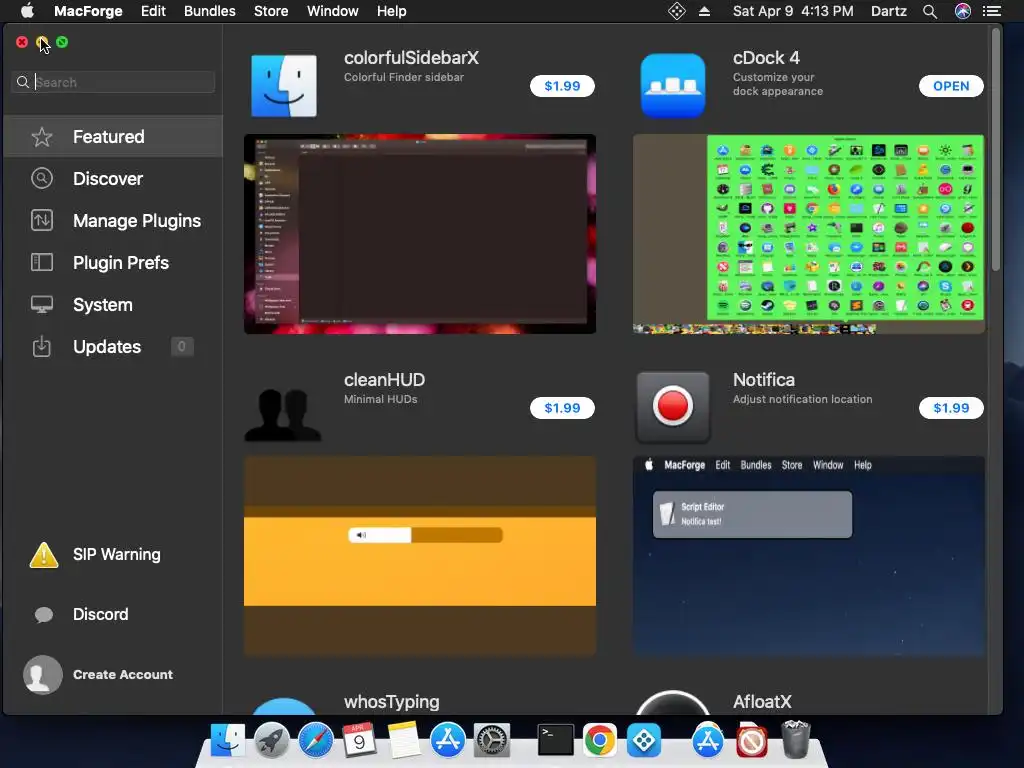Click the Discord link label

101,615
